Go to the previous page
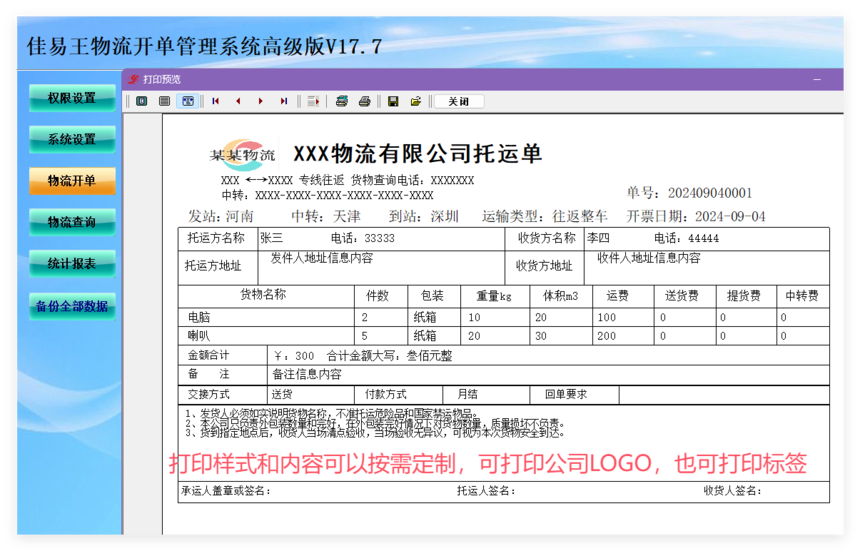The width and height of the screenshot is (860, 551). point(238,101)
